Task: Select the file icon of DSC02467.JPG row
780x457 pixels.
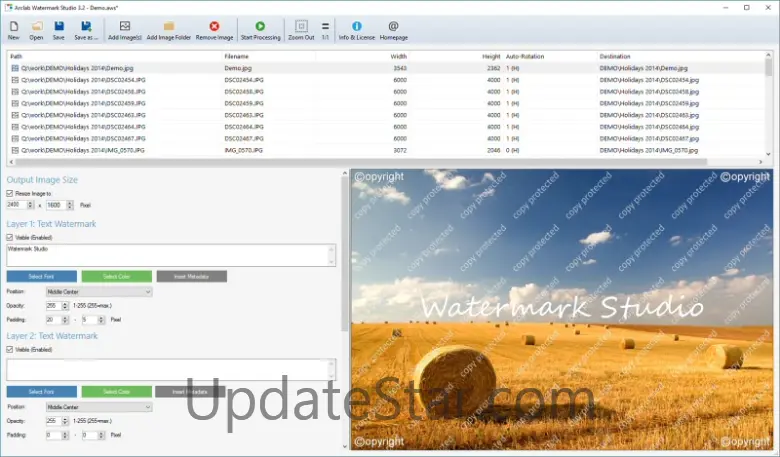Action: click(x=15, y=139)
